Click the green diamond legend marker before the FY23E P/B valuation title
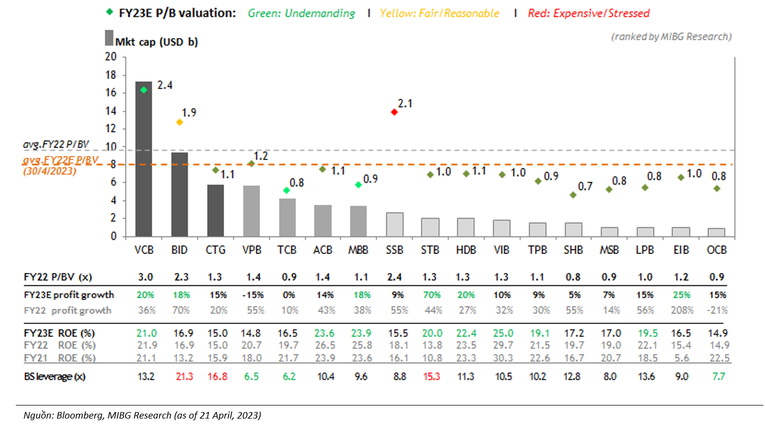Screen dimensions: 765x424 (110, 12)
